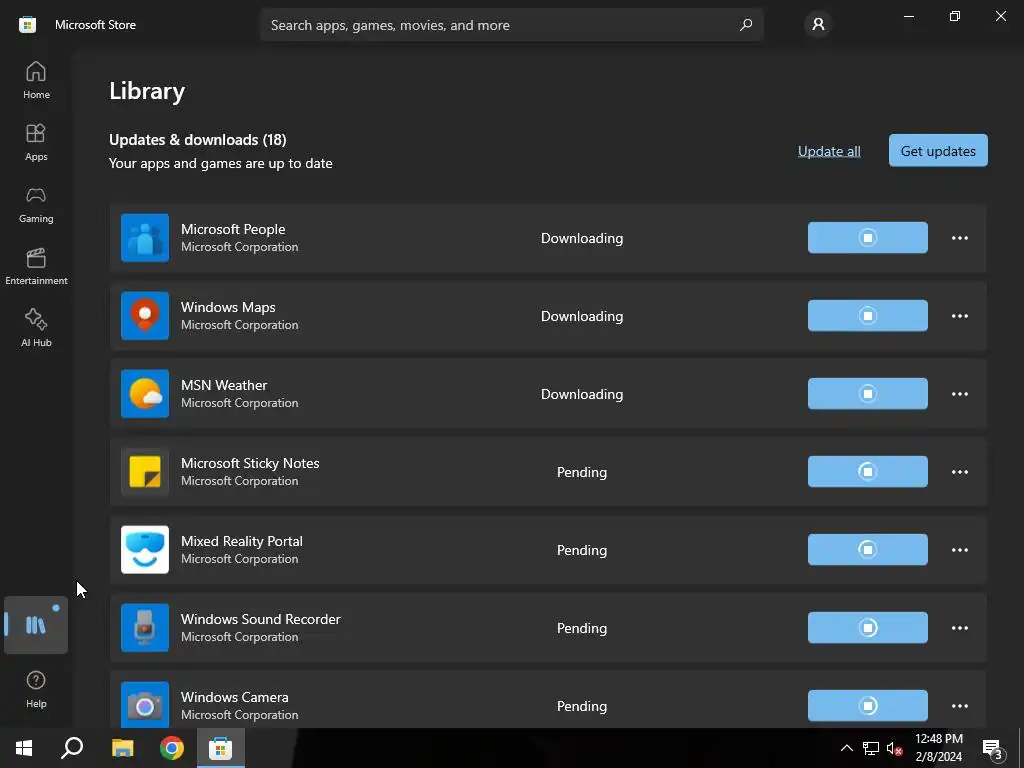The height and width of the screenshot is (768, 1024).
Task: Open more options for Microsoft People
Action: pos(959,238)
